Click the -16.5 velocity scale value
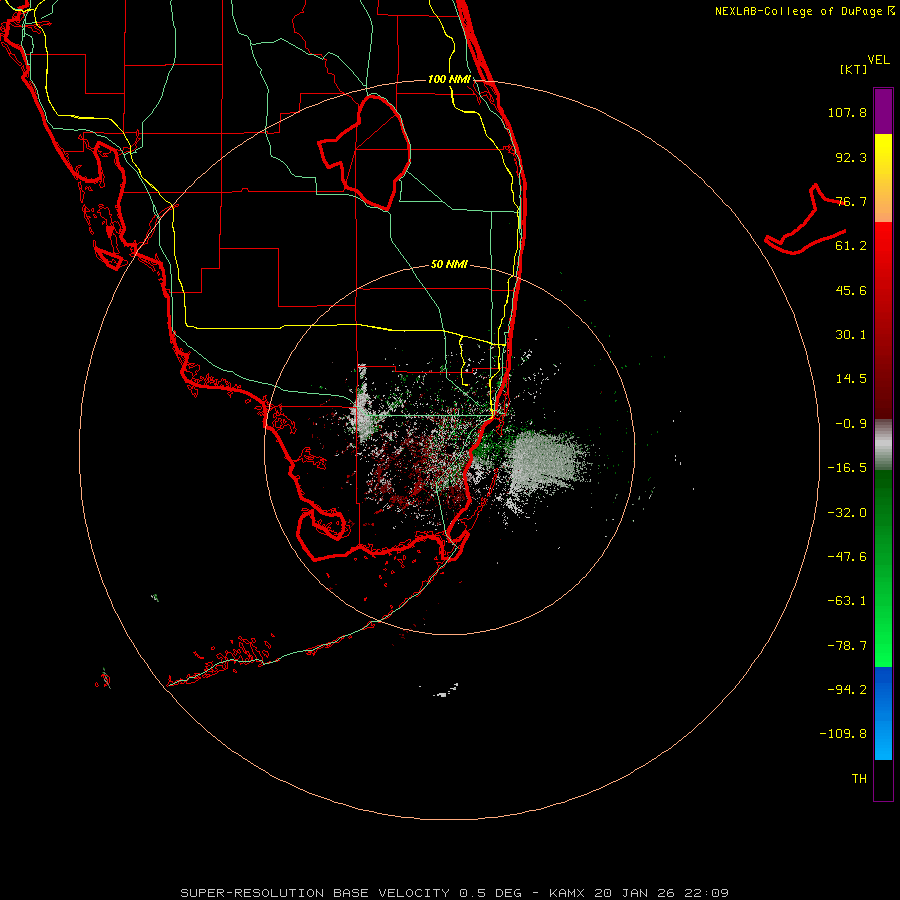Screen dimensions: 900x900 click(847, 468)
